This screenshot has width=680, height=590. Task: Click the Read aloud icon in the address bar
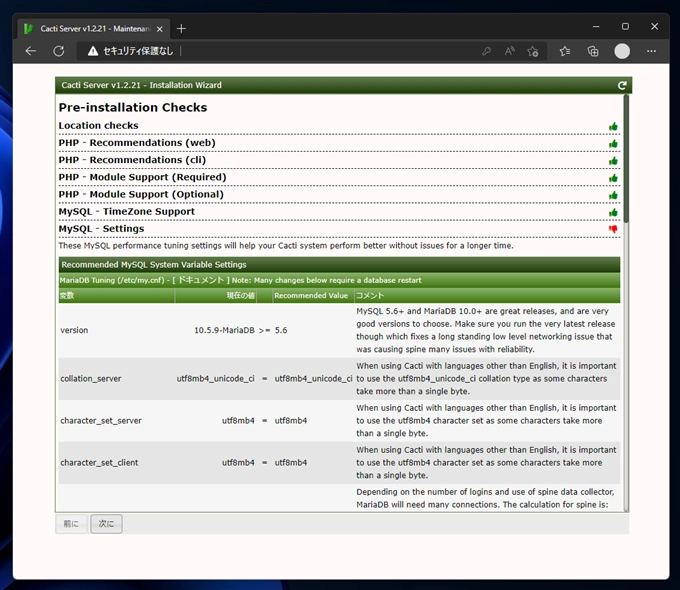(x=510, y=51)
